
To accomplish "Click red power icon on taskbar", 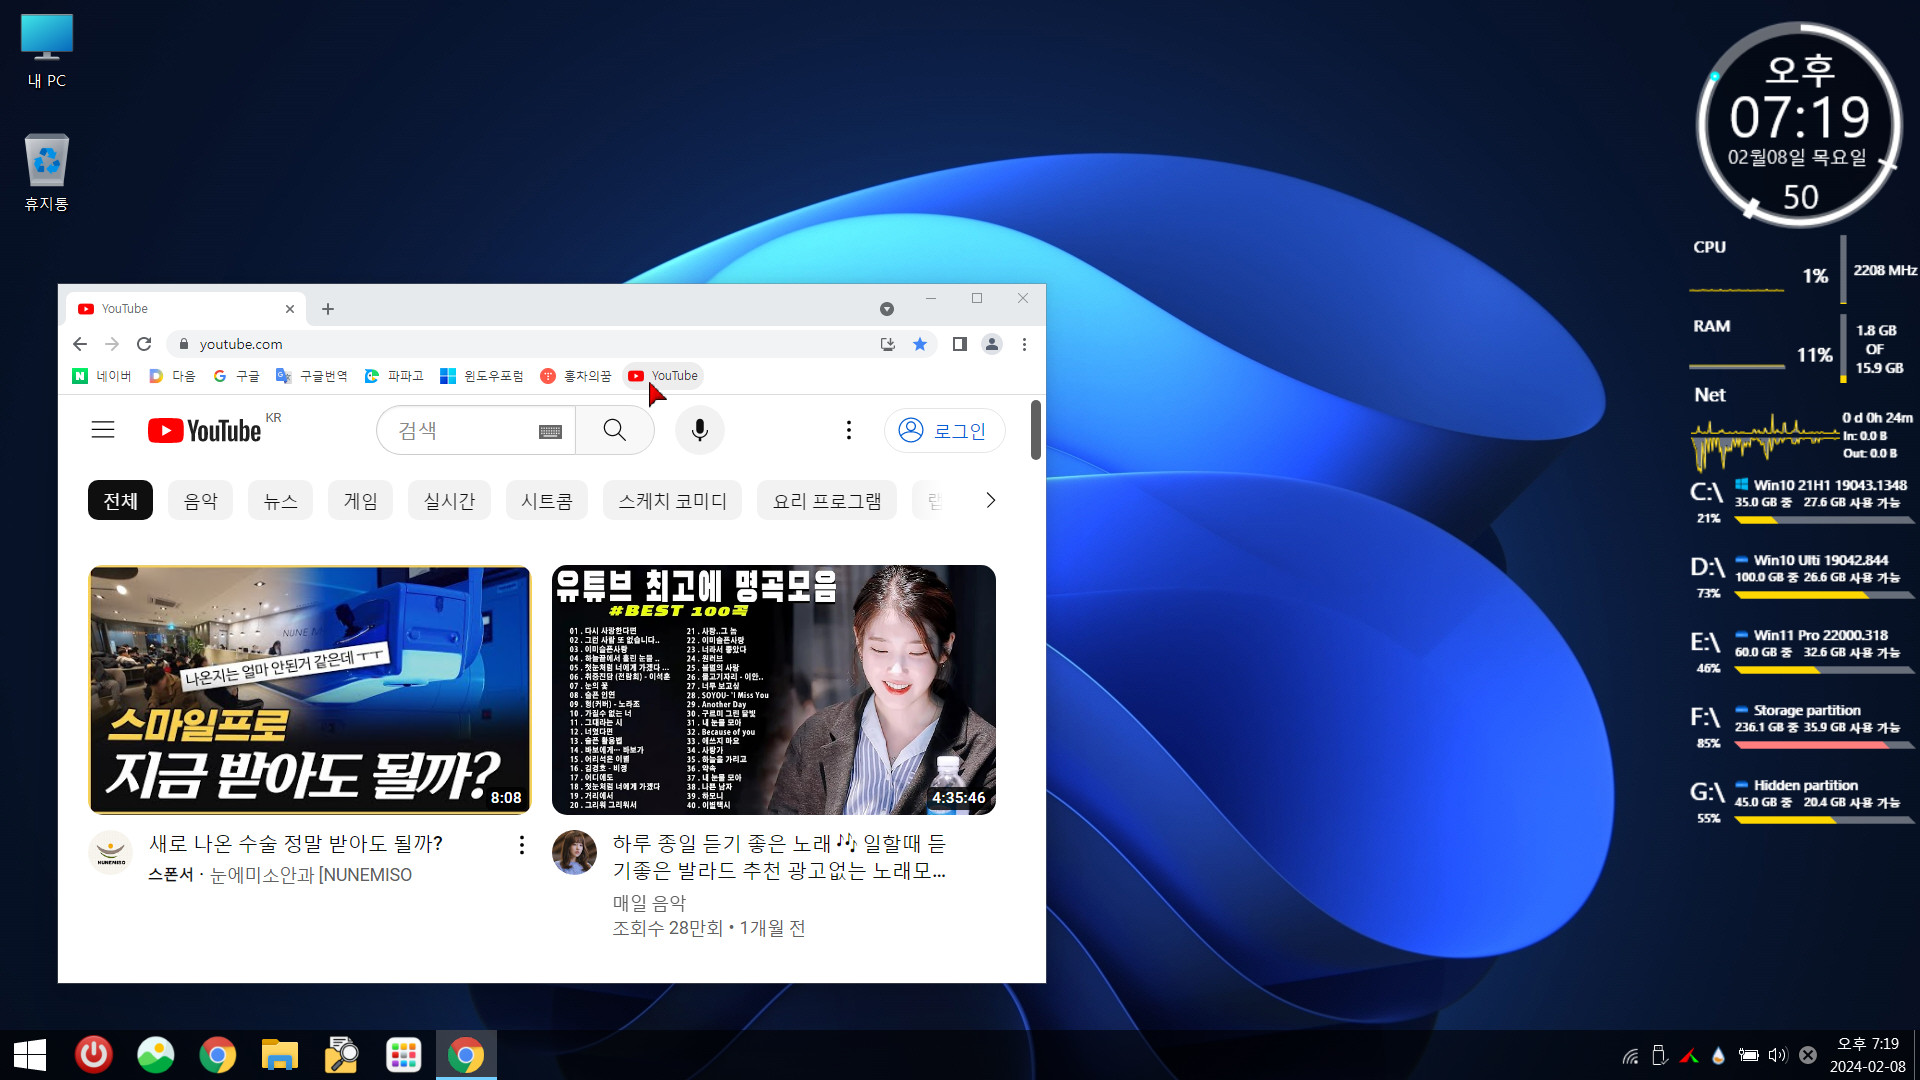I will (x=94, y=1055).
